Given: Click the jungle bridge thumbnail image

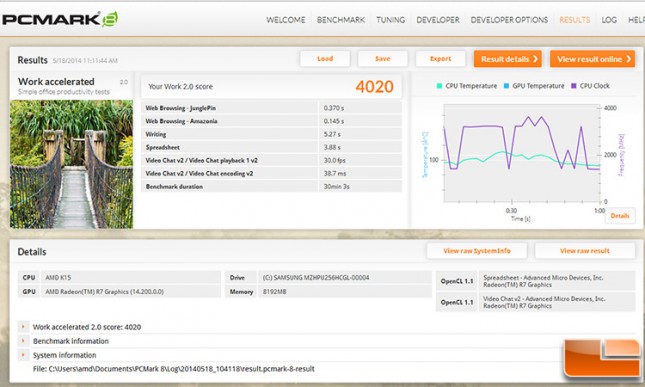Looking at the screenshot, I should coord(72,164).
